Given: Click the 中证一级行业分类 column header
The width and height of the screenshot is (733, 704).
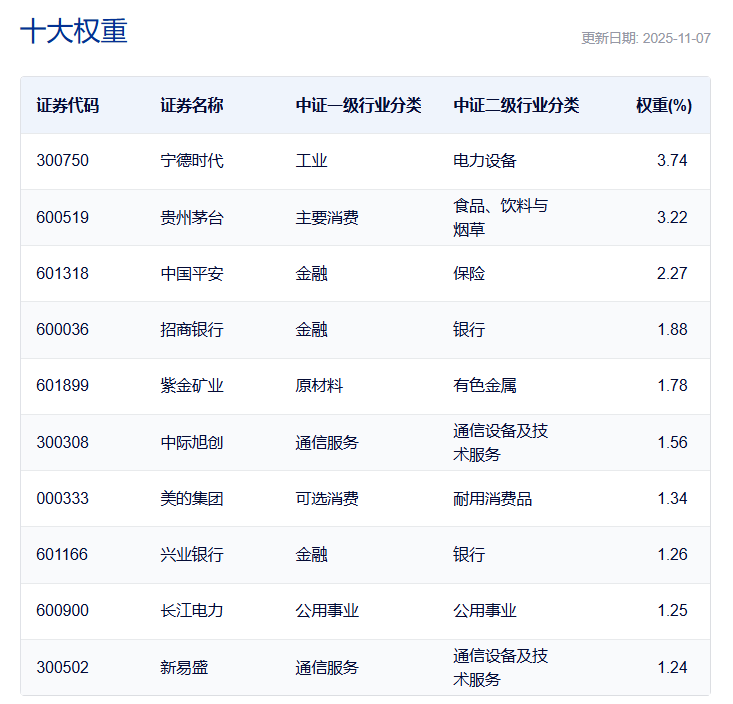Looking at the screenshot, I should (359, 105).
